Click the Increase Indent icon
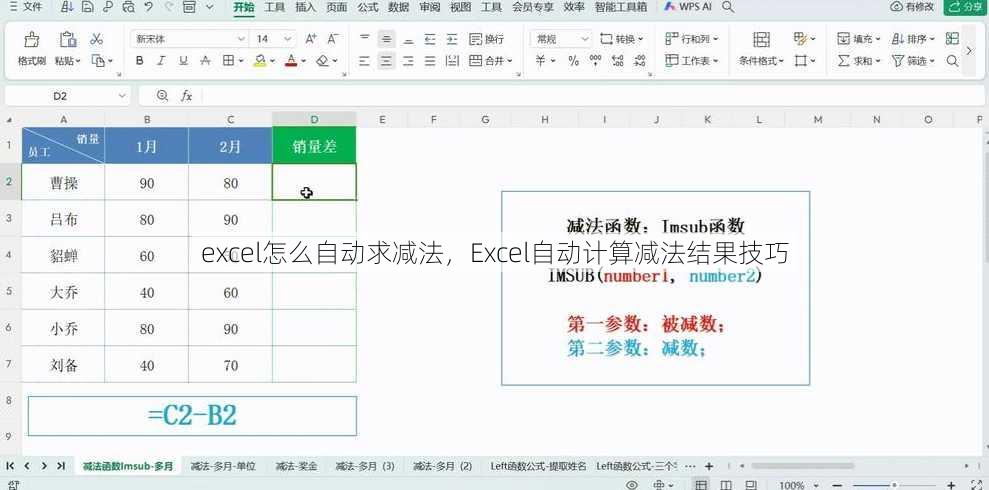The image size is (989, 490). point(452,39)
